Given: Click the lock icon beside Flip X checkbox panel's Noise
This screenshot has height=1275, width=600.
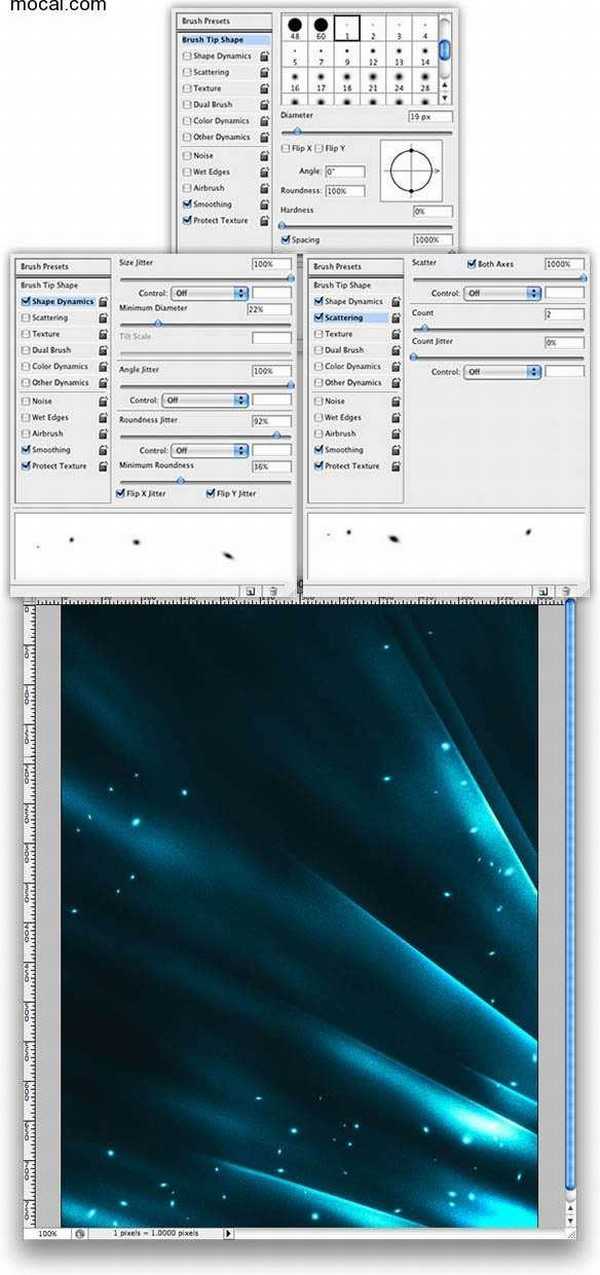Looking at the screenshot, I should (263, 156).
